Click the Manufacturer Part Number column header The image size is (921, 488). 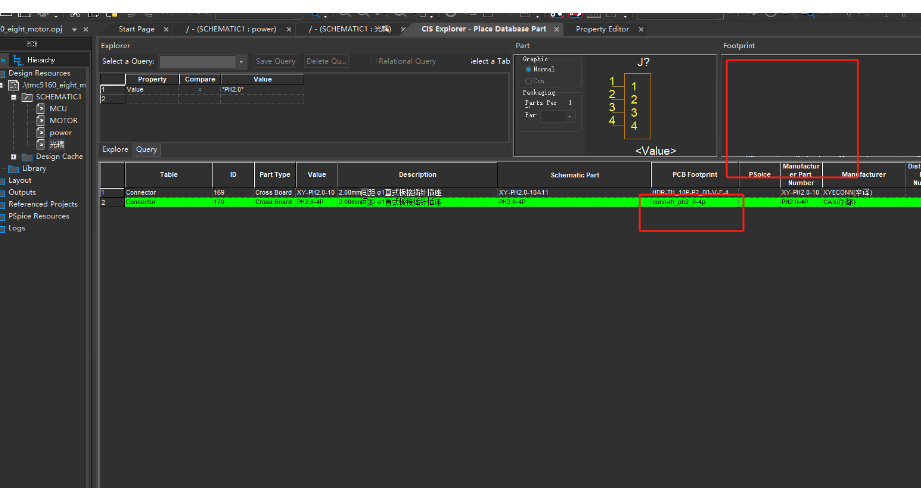[x=801, y=175]
